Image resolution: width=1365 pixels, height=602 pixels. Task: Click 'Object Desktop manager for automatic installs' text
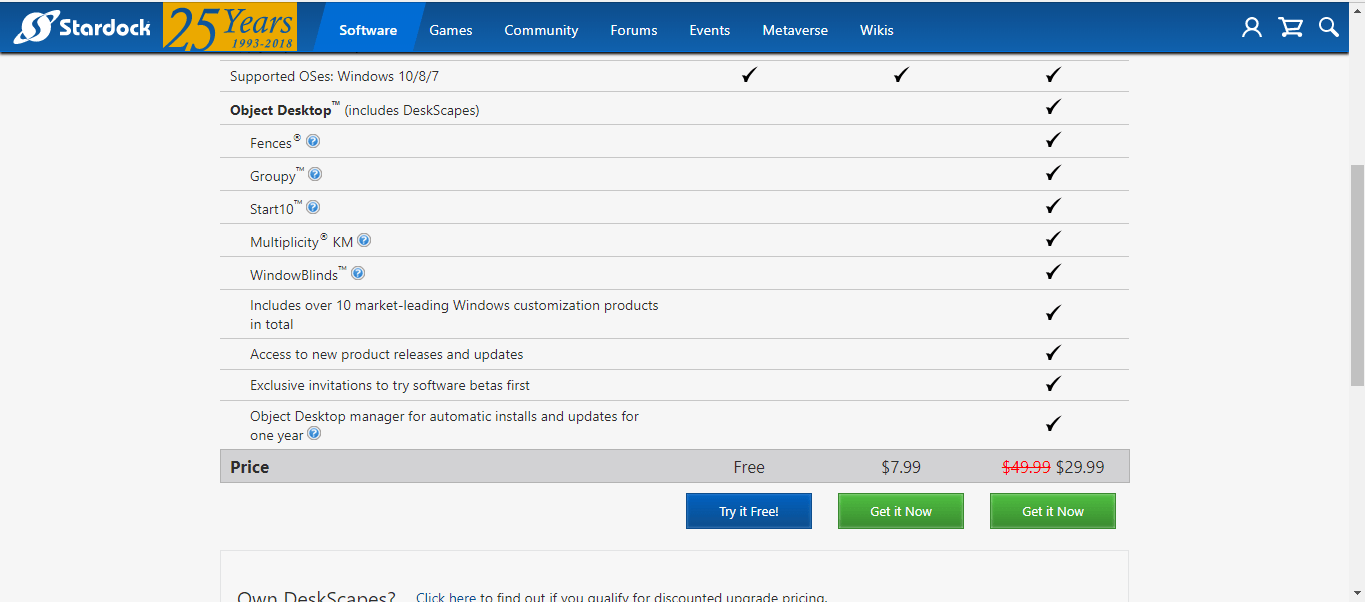(444, 425)
